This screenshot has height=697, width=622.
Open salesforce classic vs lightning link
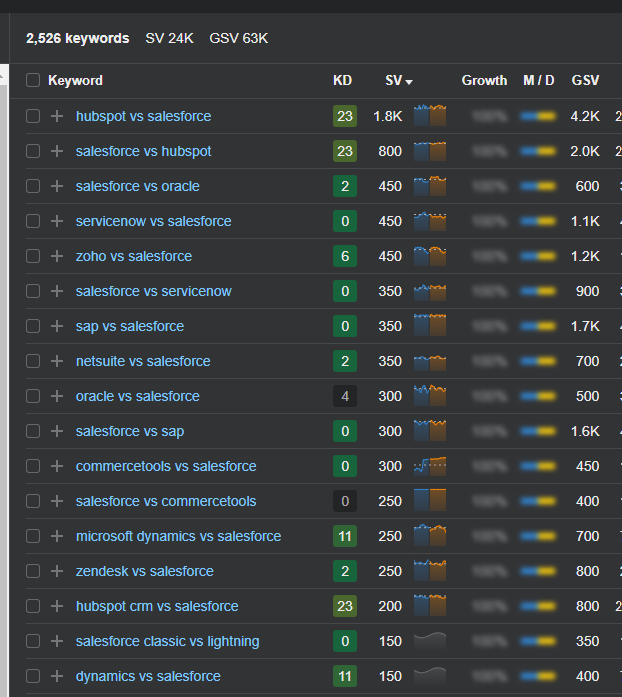(x=167, y=641)
